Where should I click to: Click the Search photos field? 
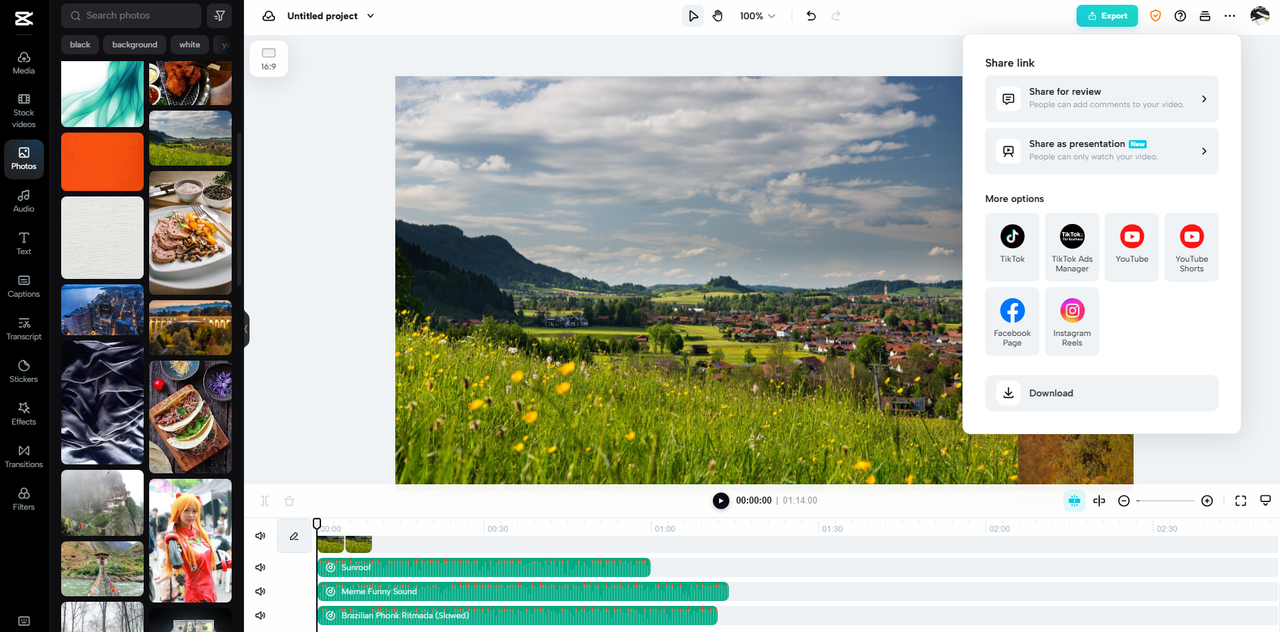131,15
